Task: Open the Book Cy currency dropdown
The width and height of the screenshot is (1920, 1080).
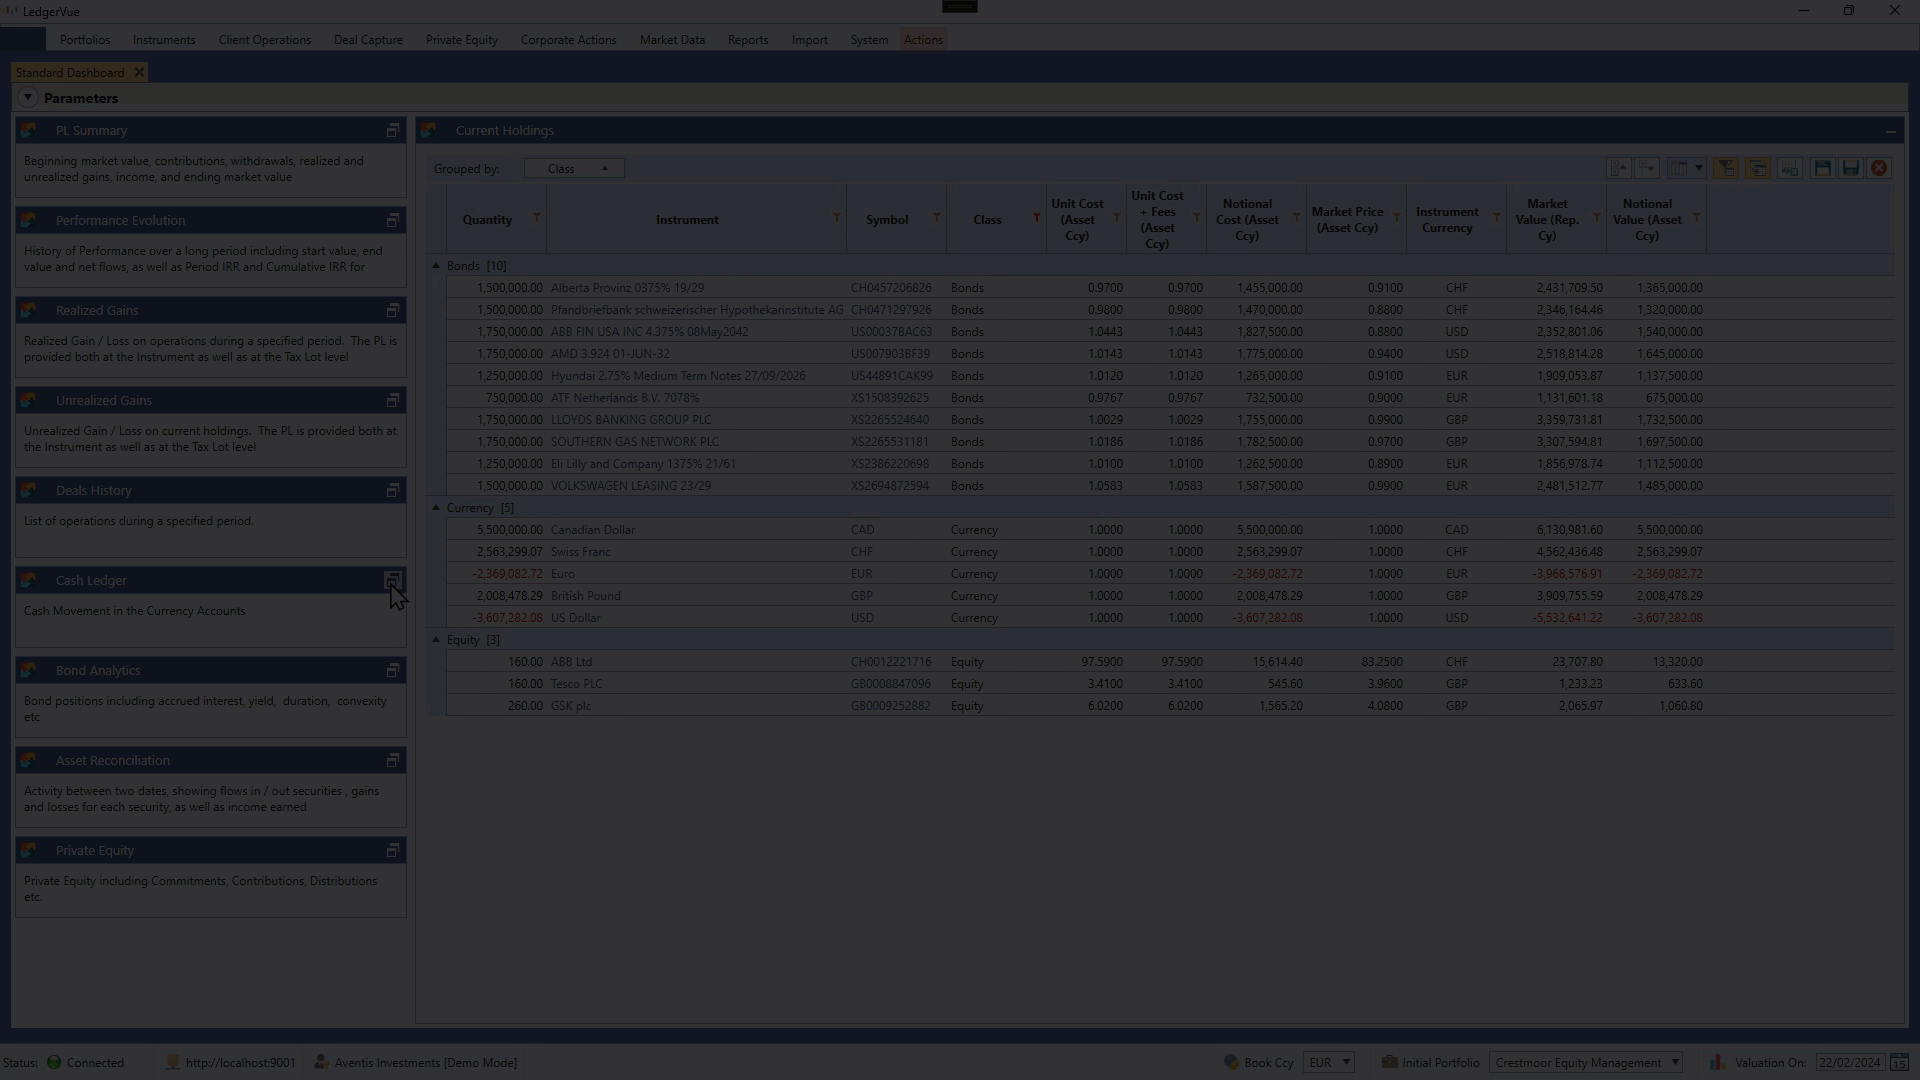Action: 1346,1063
